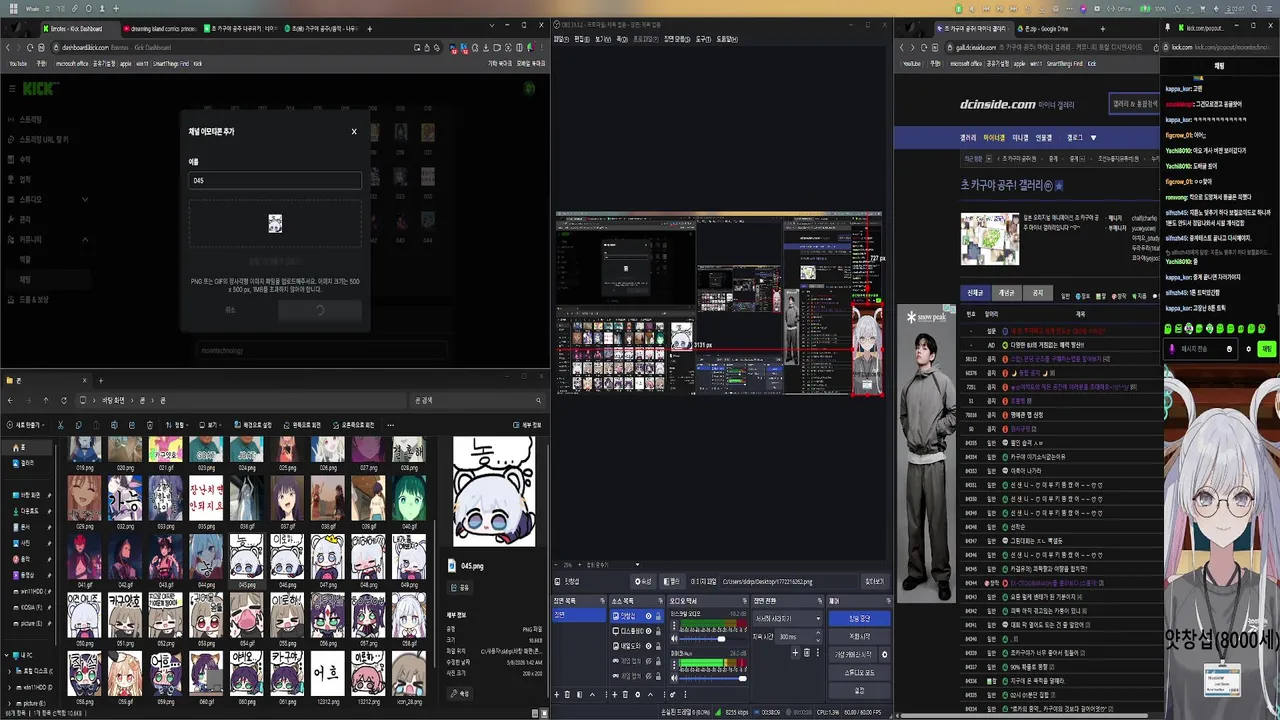The width and height of the screenshot is (1280, 720).
Task: Select the 045.png file thumbnail
Action: 246,557
